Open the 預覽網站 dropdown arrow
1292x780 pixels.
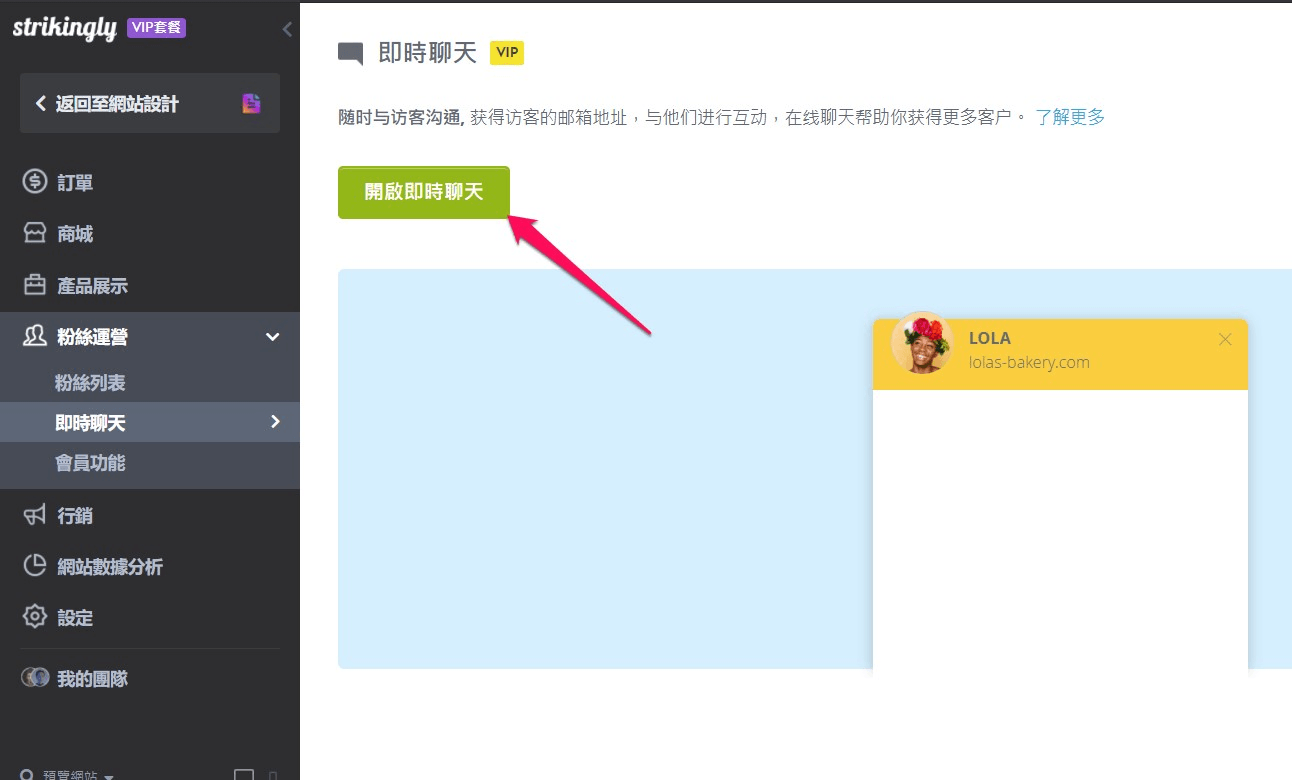coord(110,775)
